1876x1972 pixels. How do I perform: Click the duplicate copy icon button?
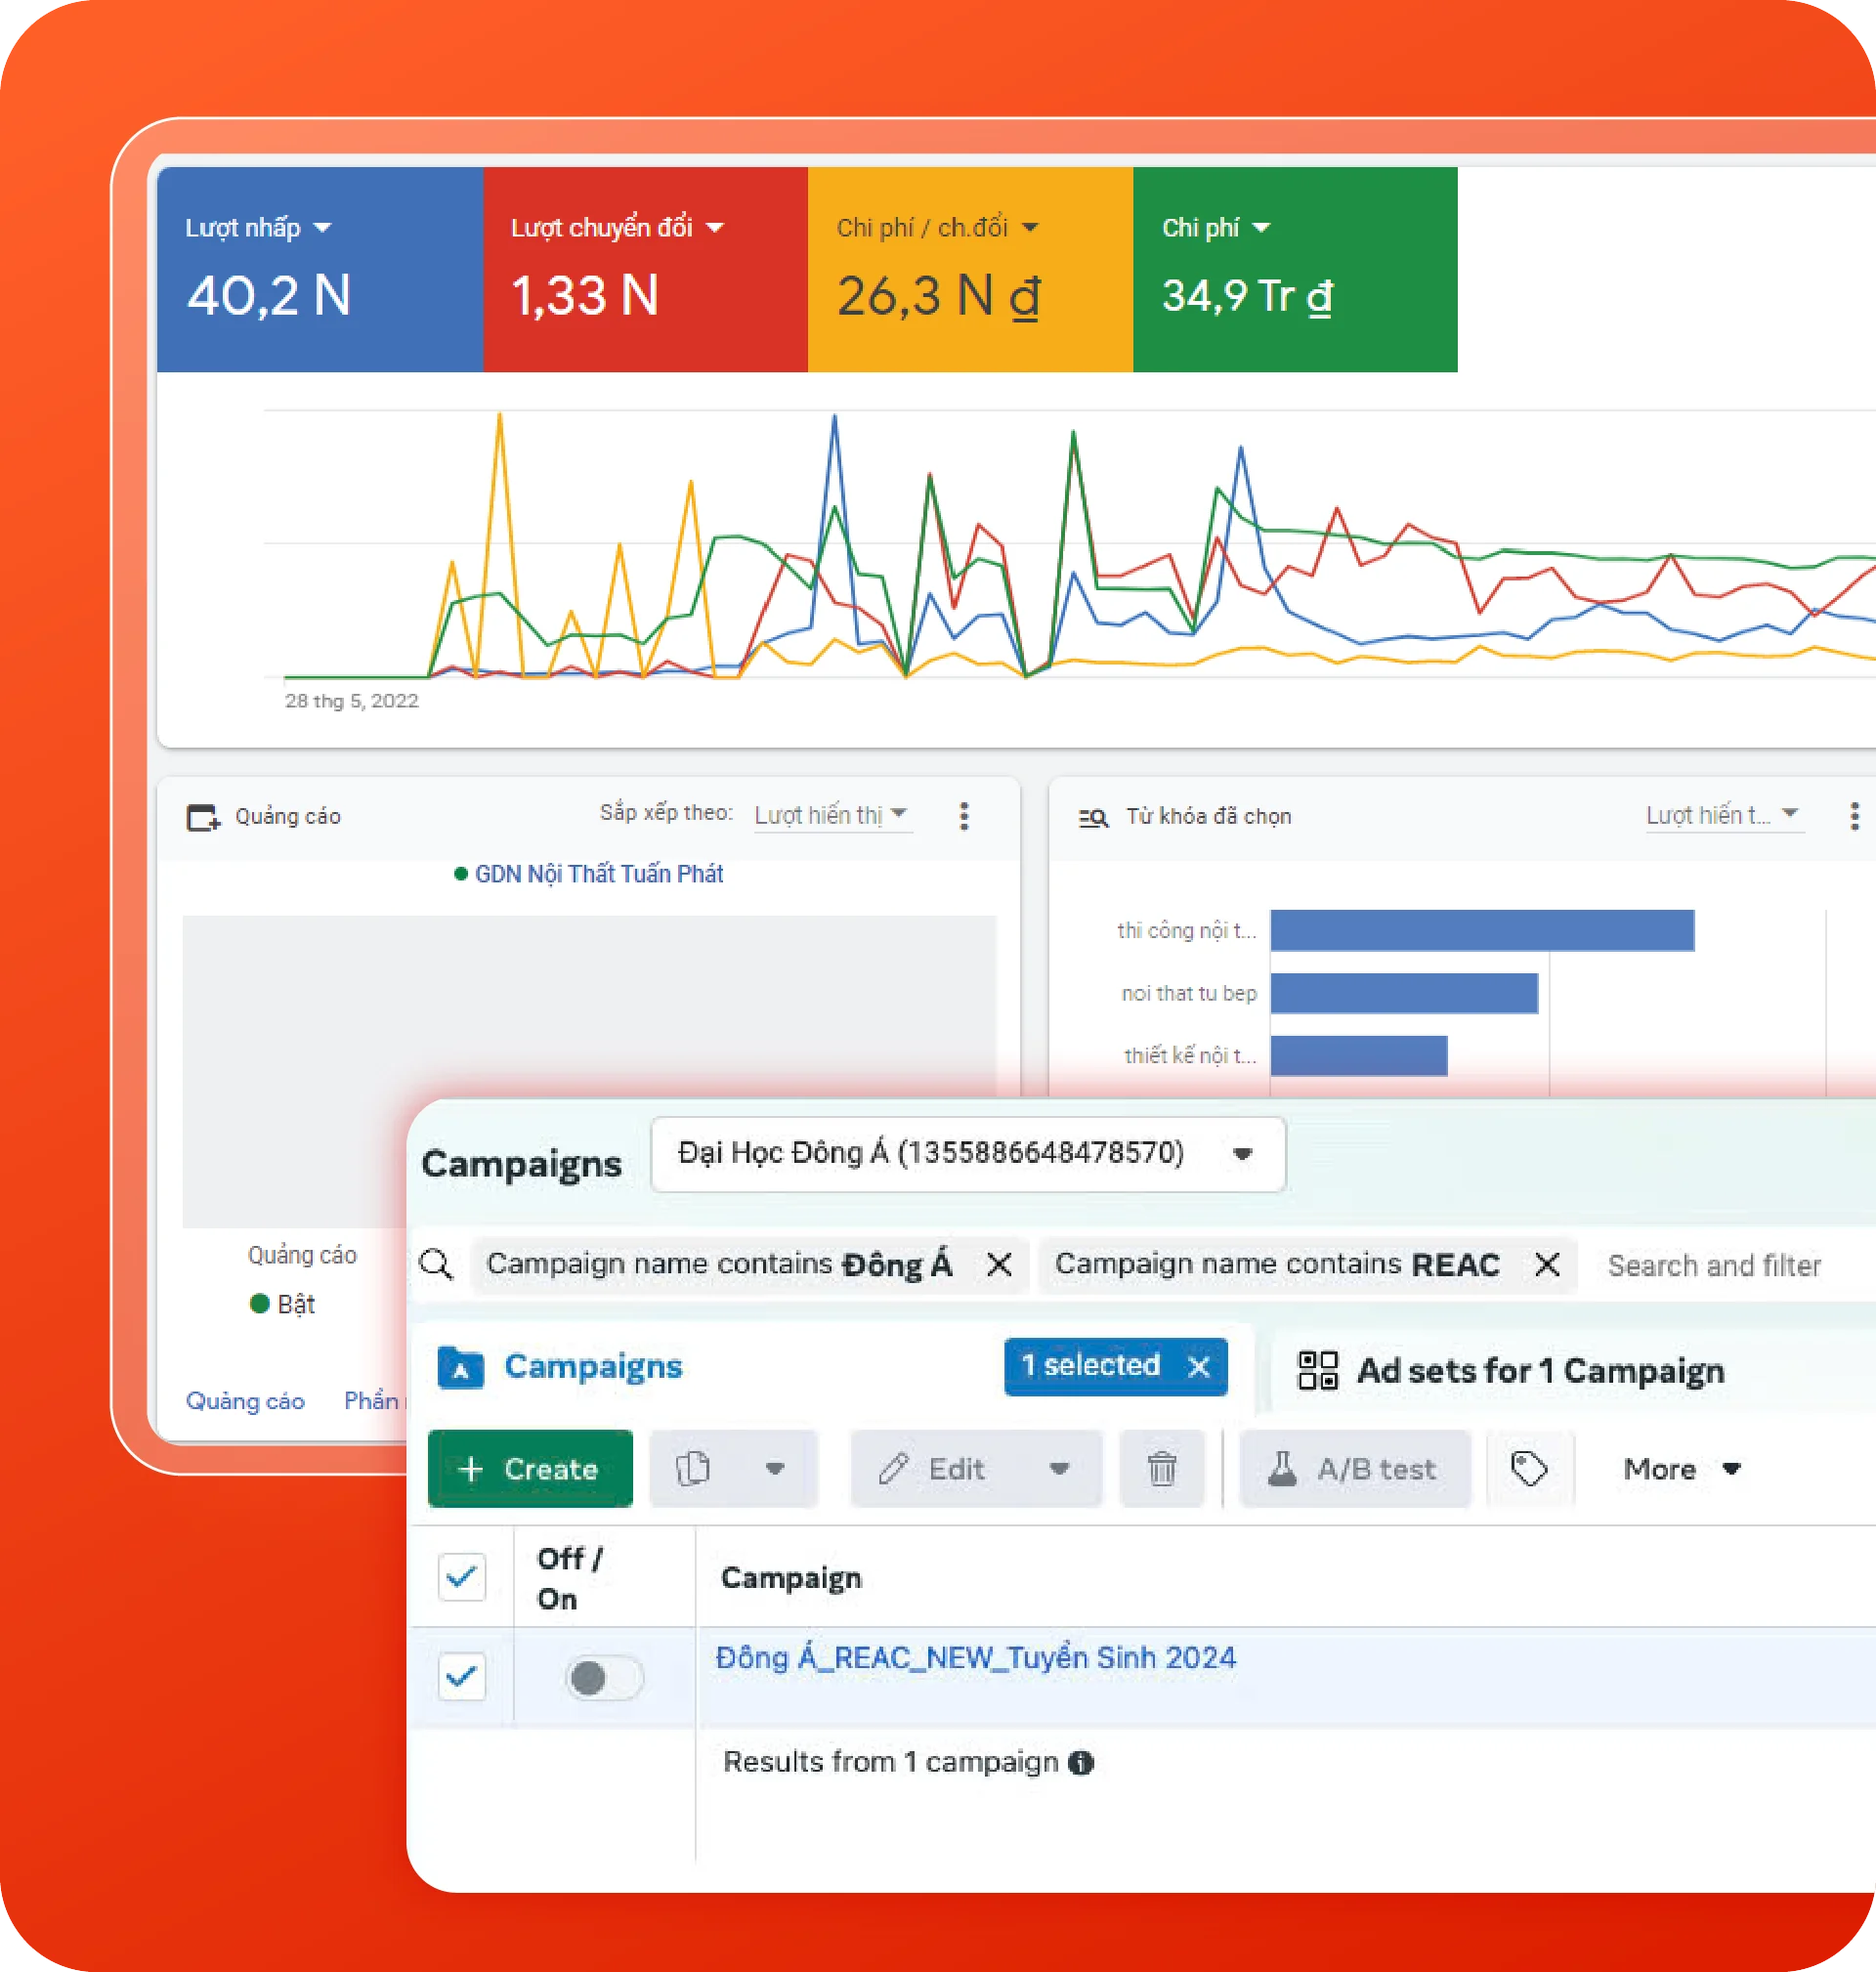(693, 1468)
